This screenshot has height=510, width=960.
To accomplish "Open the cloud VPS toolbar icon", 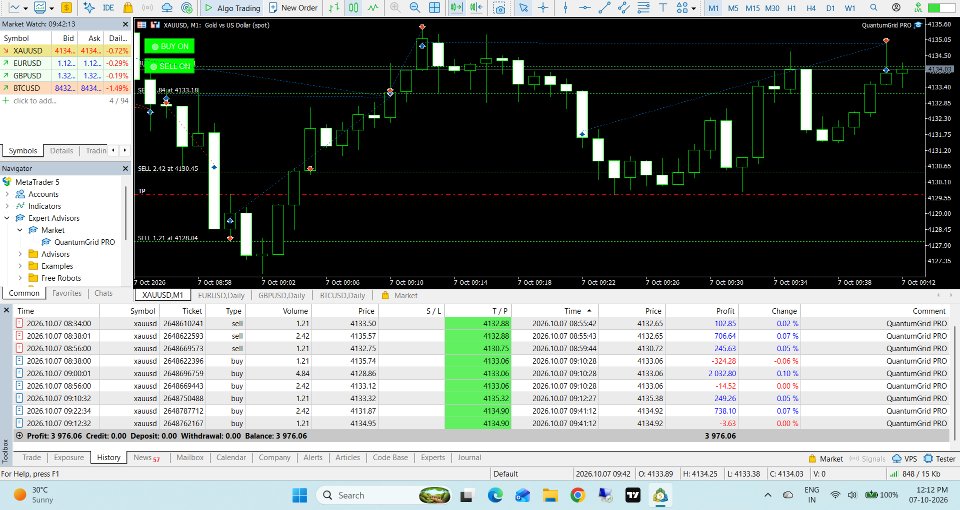I will [x=167, y=7].
